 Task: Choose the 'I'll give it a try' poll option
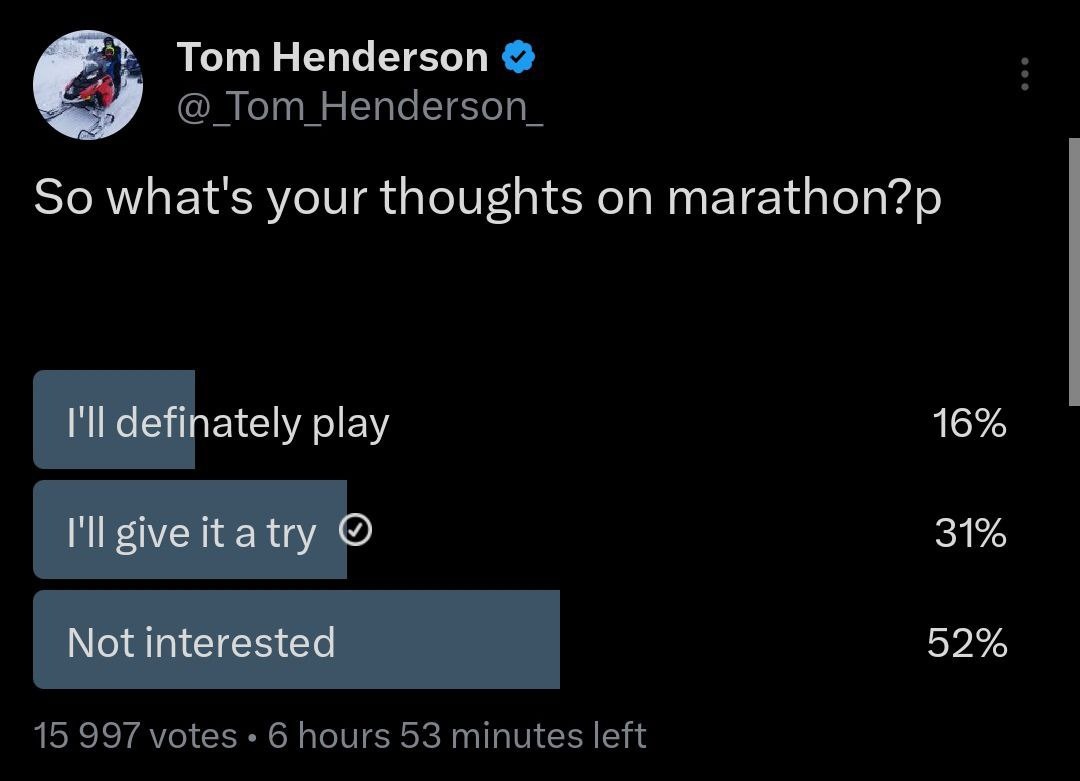pyautogui.click(x=191, y=533)
